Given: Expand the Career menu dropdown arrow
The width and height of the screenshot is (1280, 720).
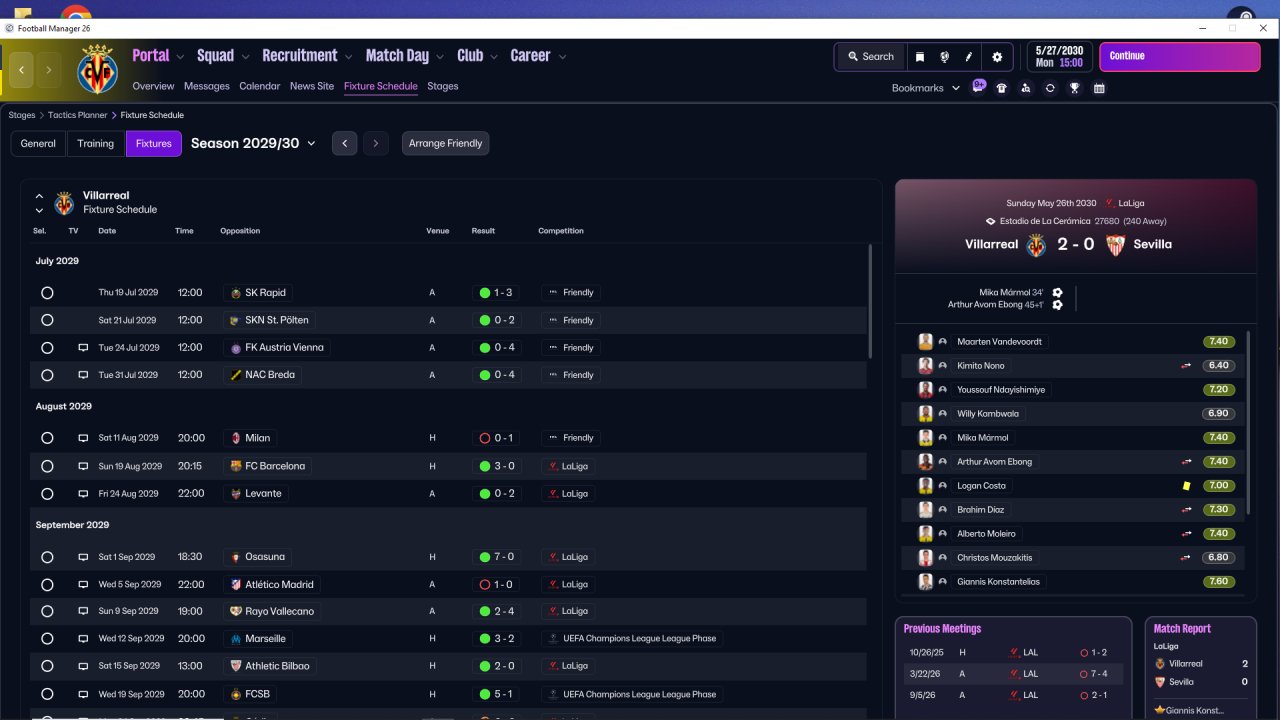Looking at the screenshot, I should pyautogui.click(x=562, y=57).
